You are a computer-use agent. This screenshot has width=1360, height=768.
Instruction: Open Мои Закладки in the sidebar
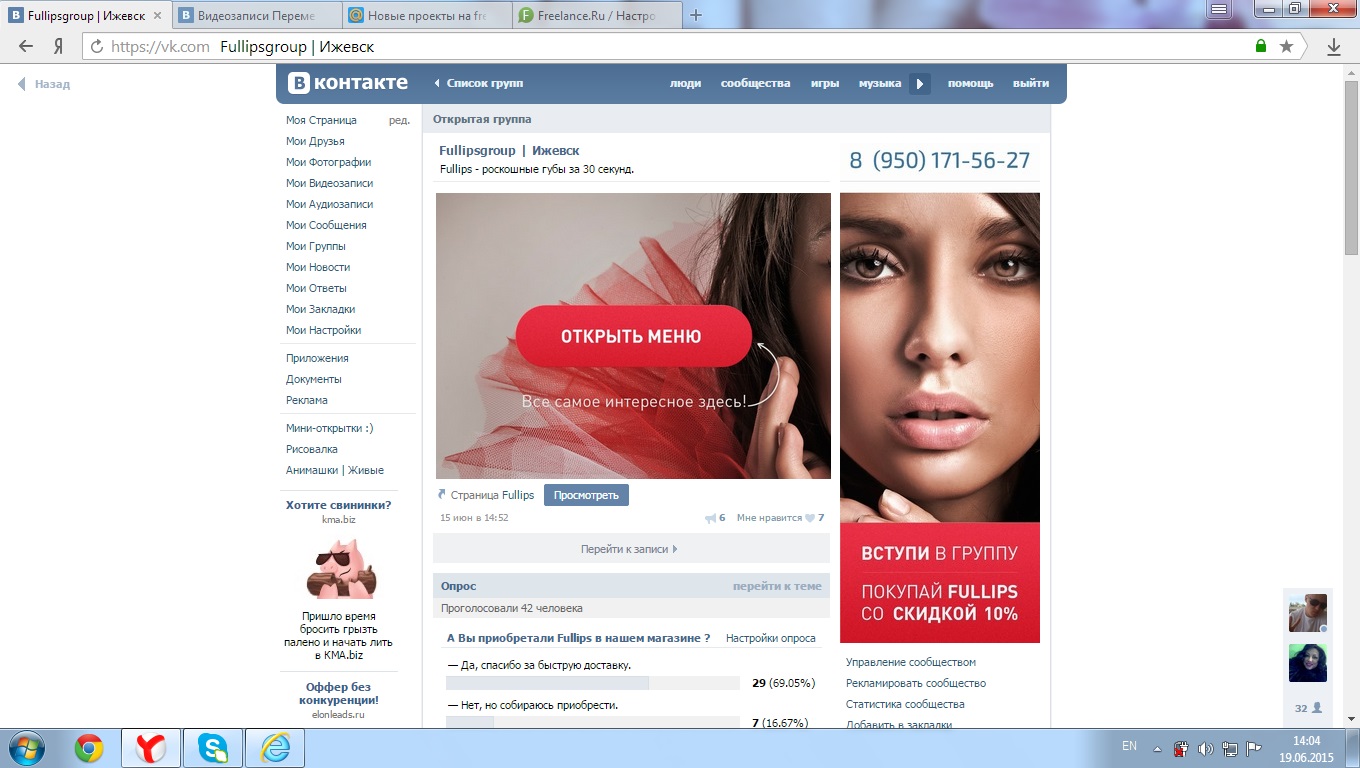[x=320, y=309]
